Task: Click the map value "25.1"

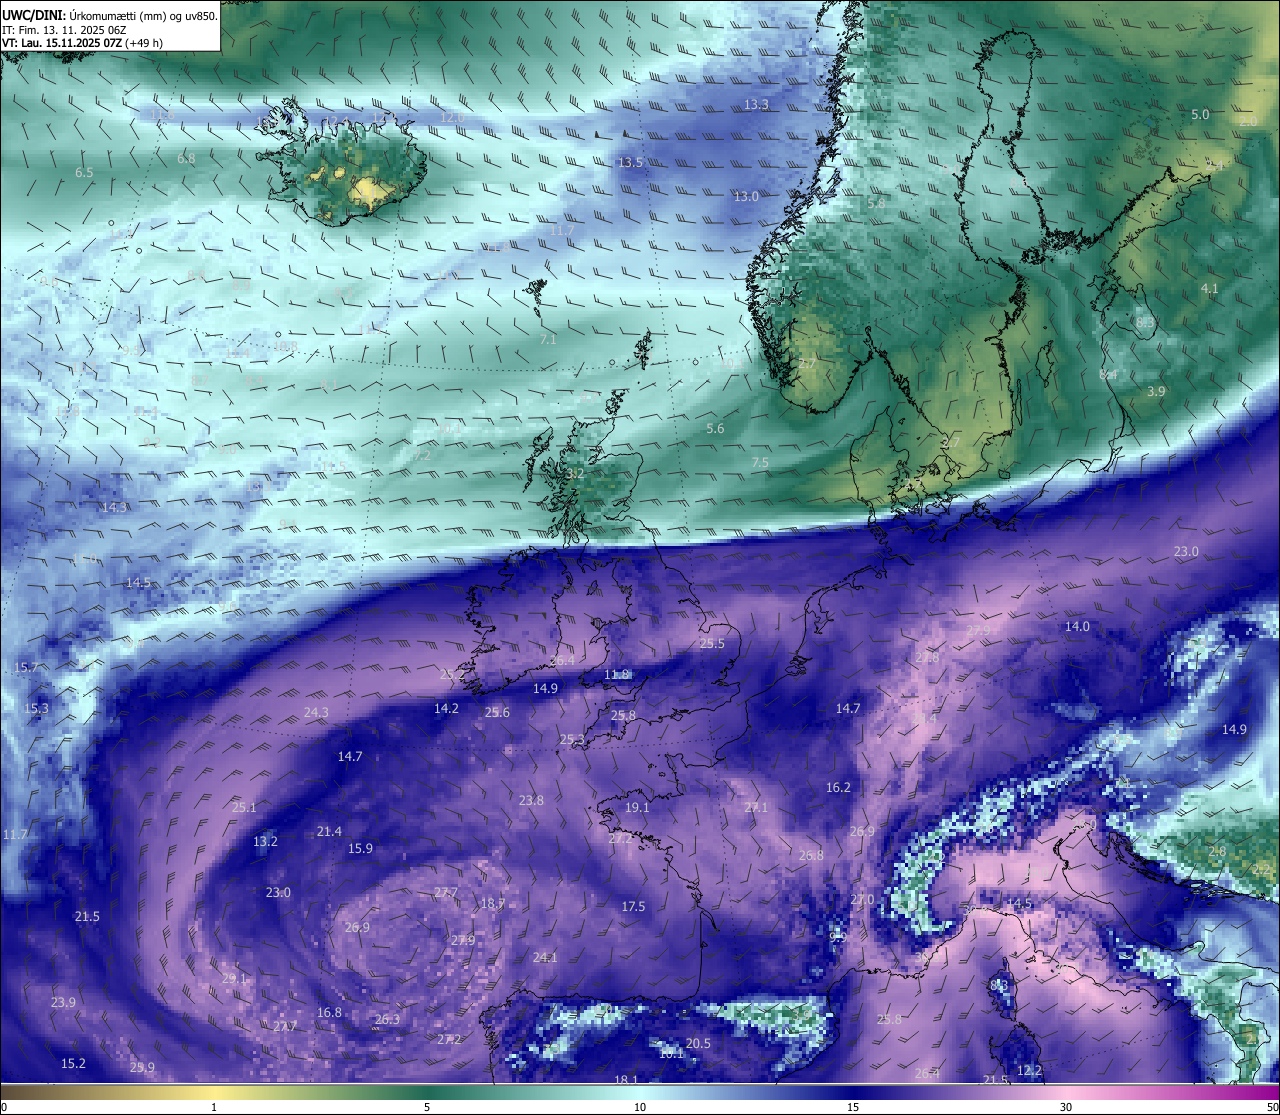Action: click(x=244, y=808)
